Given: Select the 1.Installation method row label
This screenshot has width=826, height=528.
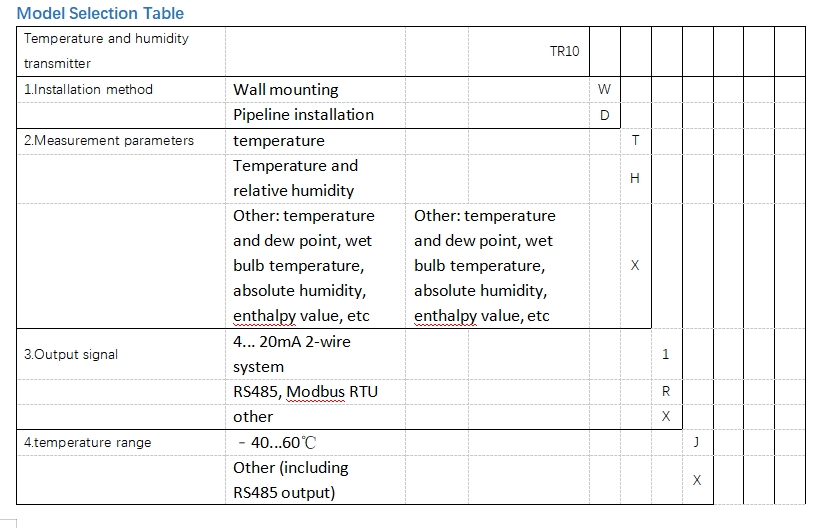Looking at the screenshot, I should click(88, 89).
